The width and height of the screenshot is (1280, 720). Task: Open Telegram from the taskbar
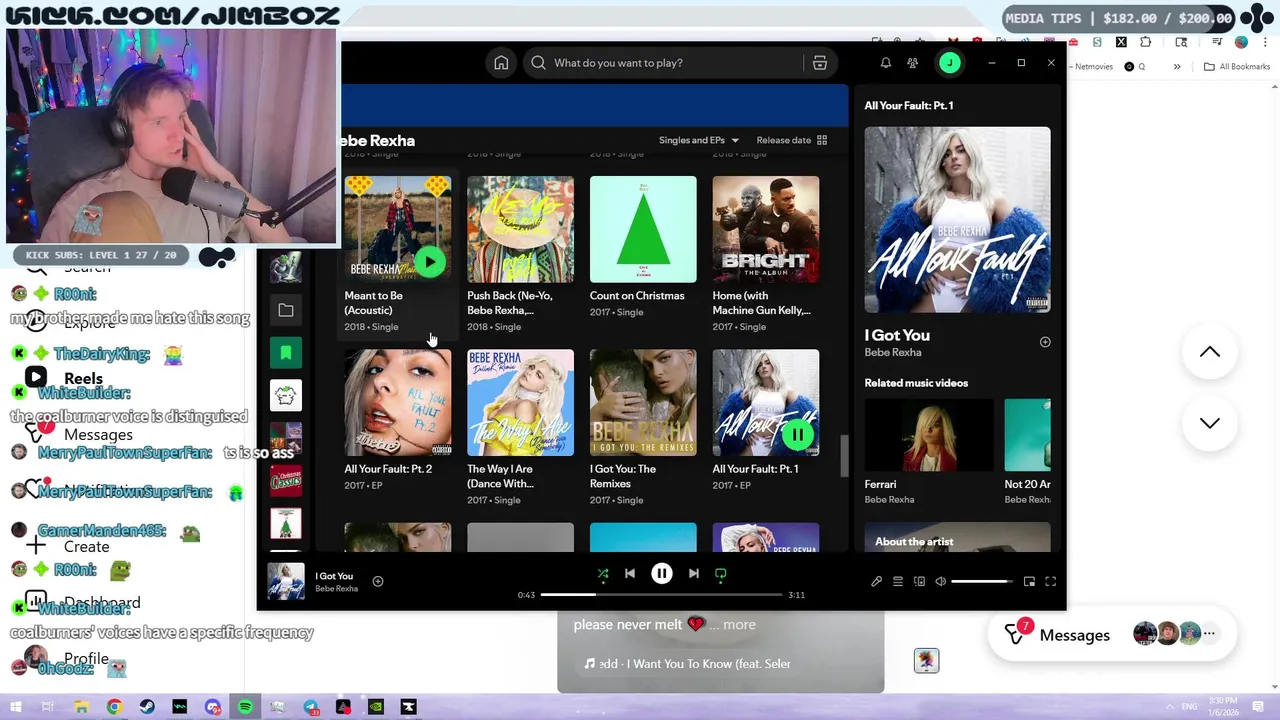pos(311,707)
